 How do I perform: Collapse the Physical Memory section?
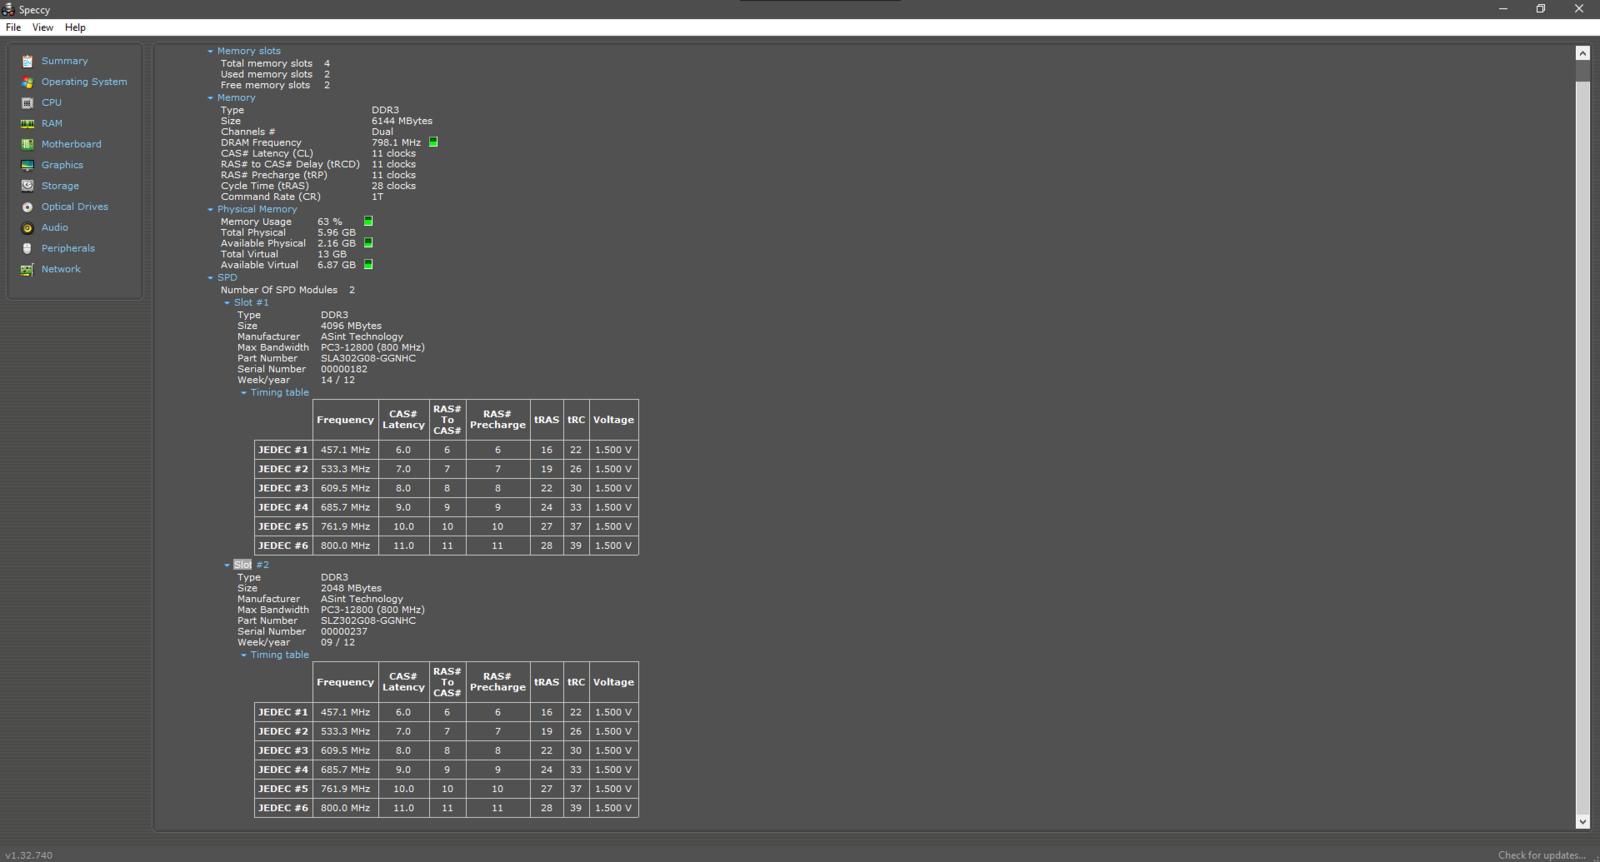coord(210,210)
